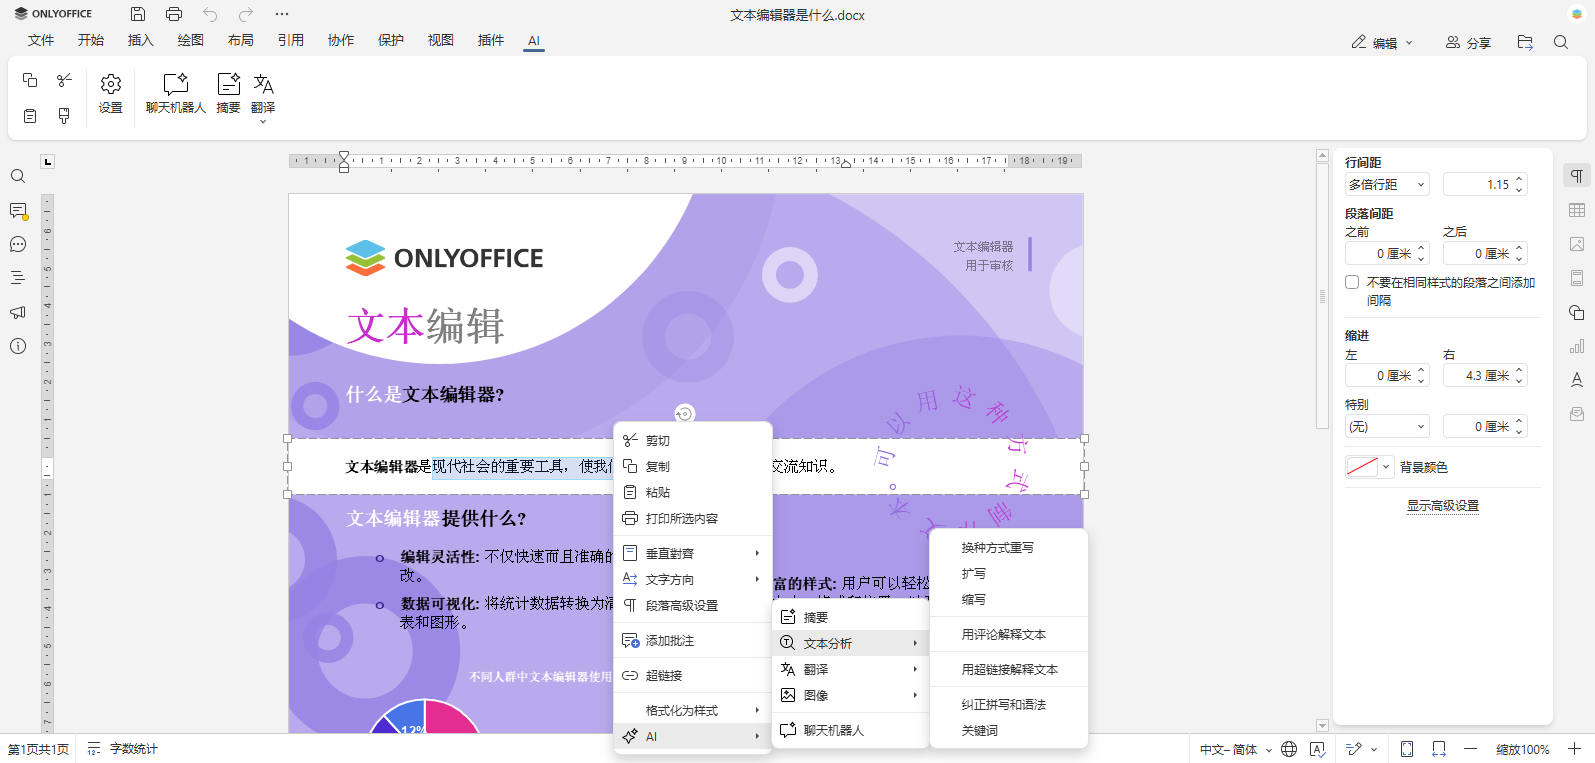Open the 中文-简体 language dropdown
The image size is (1595, 763).
tap(1236, 749)
